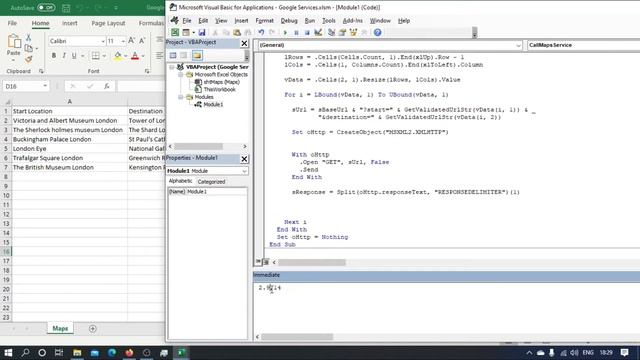
Task: Click Toggle Folders icon in Project panel
Action: (197, 55)
